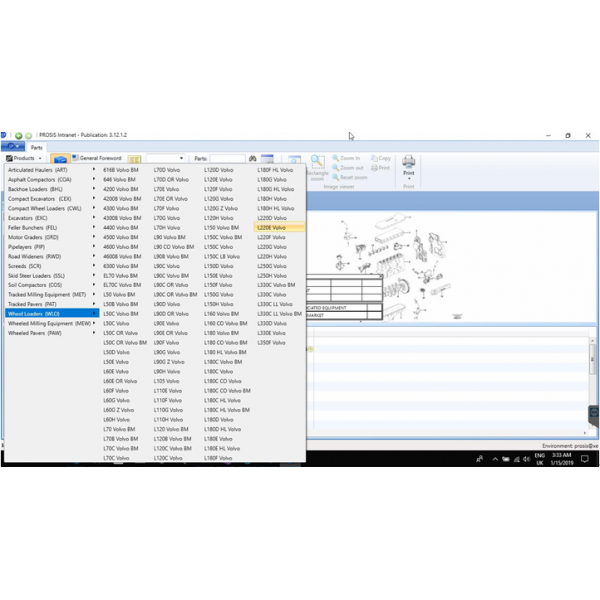The image size is (600, 600).
Task: Click Reset zoom in Image viewer
Action: (350, 177)
